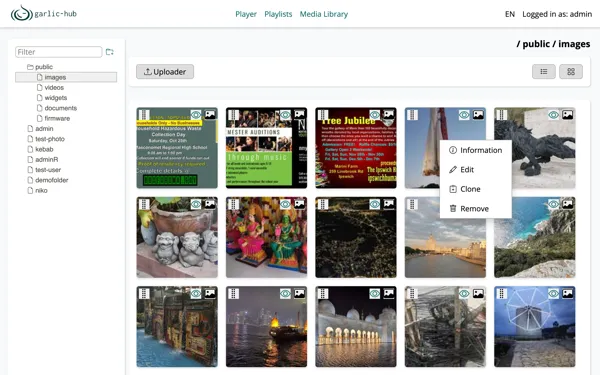Select the widgets subfolder
This screenshot has width=600, height=375.
(x=52, y=98)
